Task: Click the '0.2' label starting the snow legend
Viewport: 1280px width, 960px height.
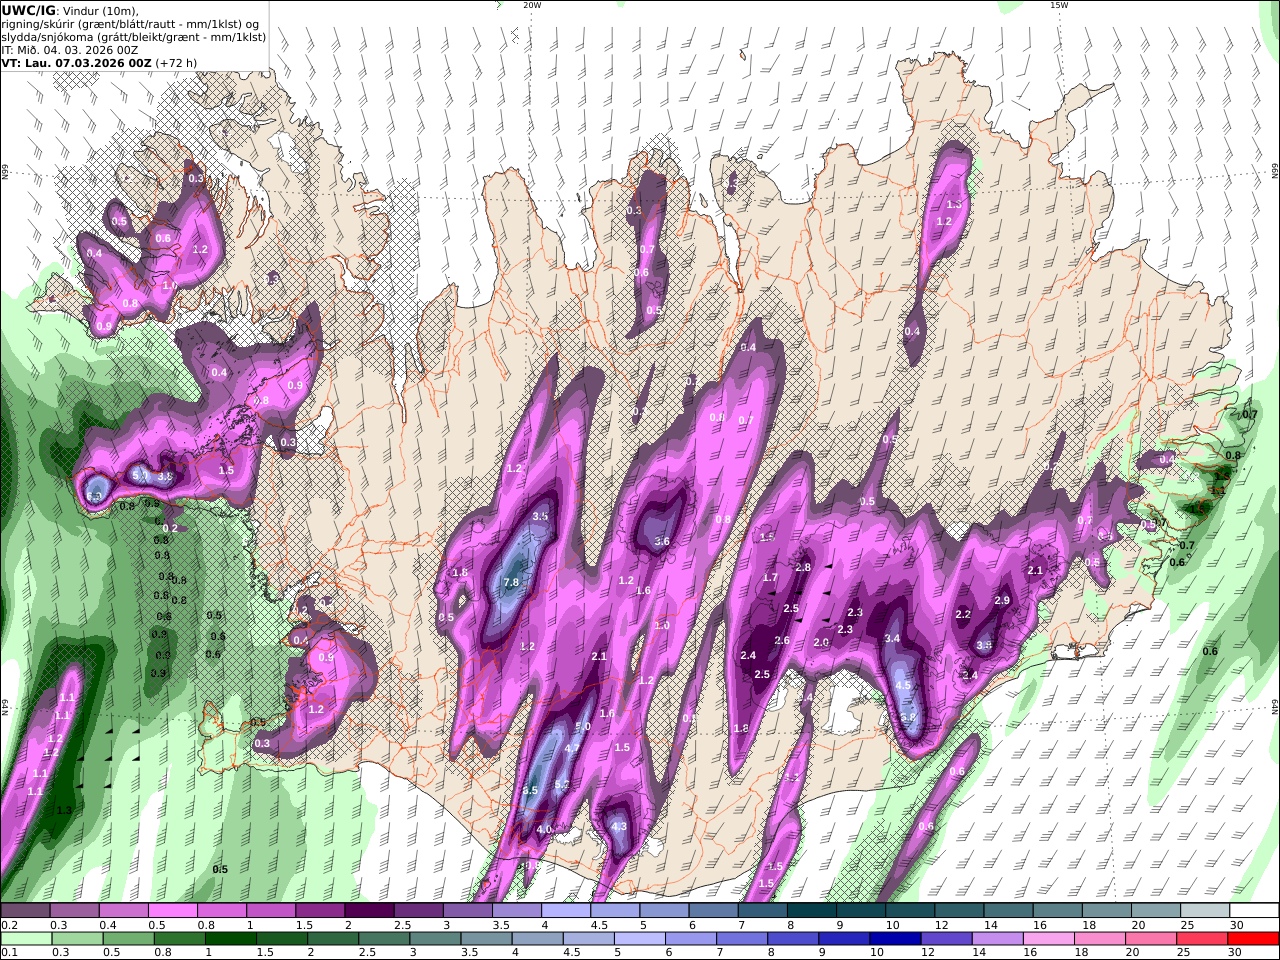Action: point(10,925)
